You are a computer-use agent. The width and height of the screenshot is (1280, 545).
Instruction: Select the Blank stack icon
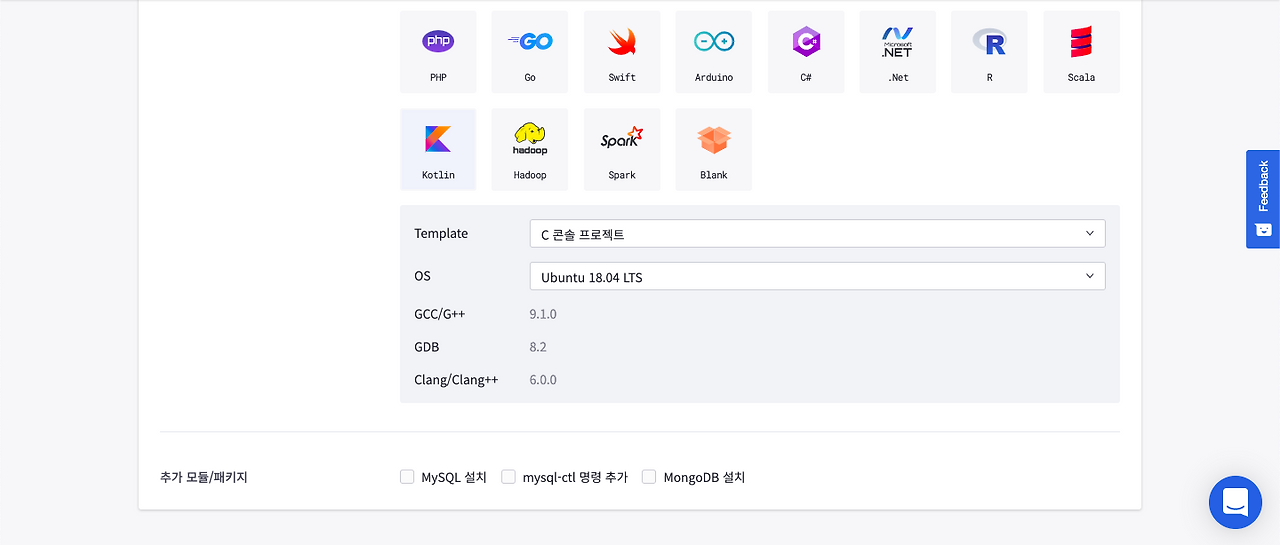point(714,149)
